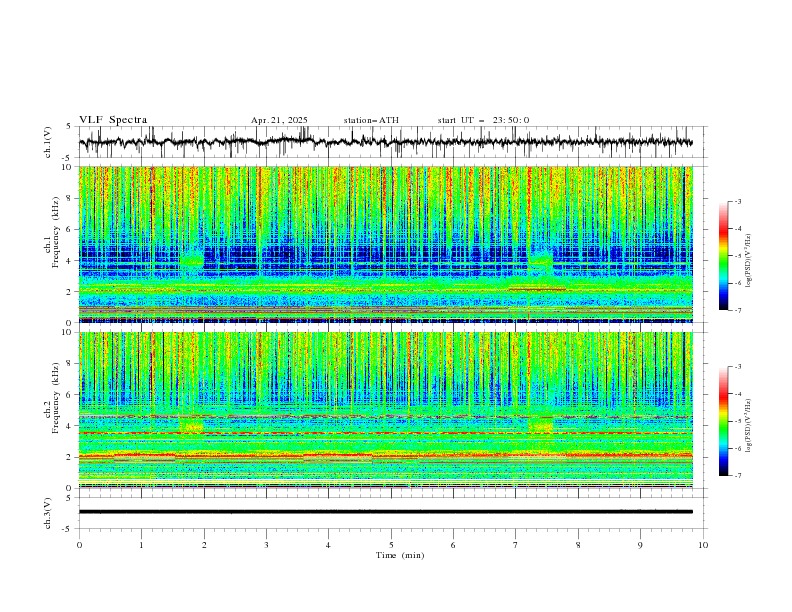Image resolution: width=792 pixels, height=612 pixels.
Task: Click time axis tick "6"
Action: [453, 545]
